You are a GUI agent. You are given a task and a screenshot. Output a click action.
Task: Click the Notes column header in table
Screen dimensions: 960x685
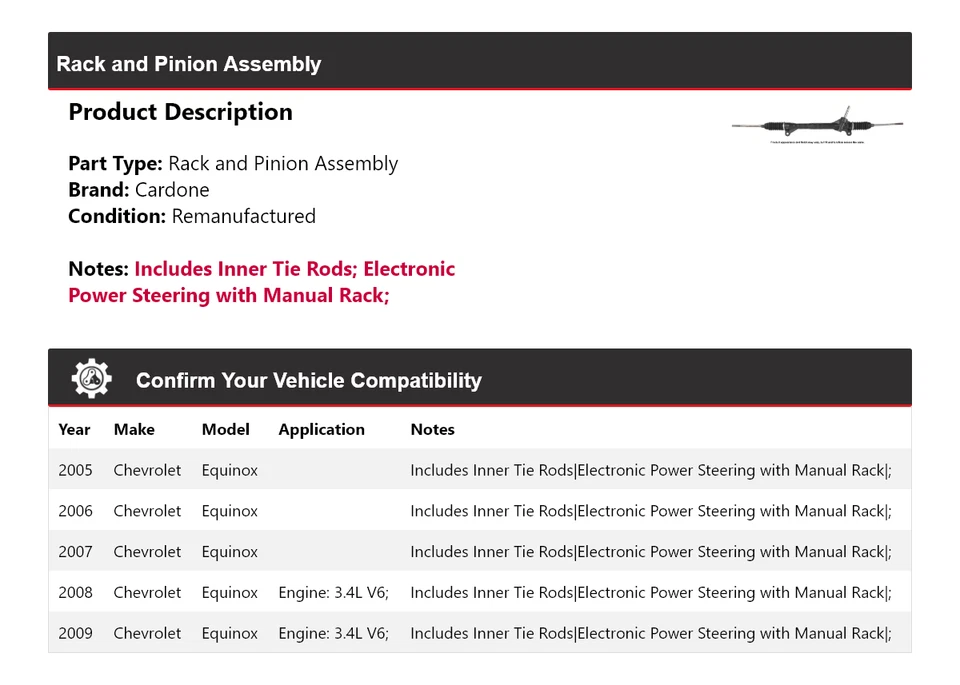coord(432,429)
